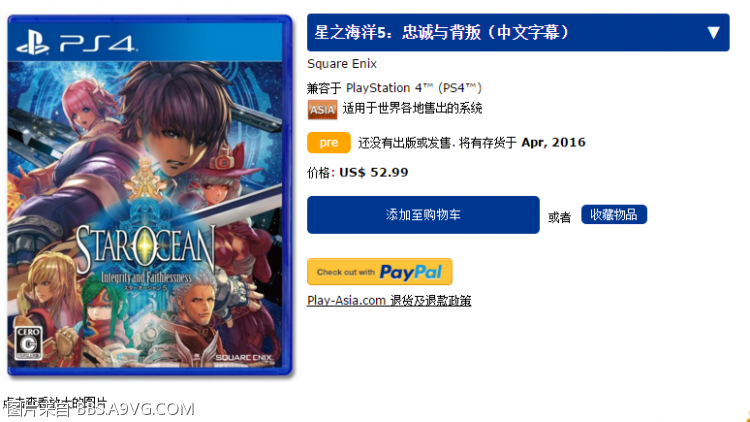This screenshot has height=422, width=750.
Task: Open the Play-Asia.com return and refund policy link
Action: click(x=389, y=300)
